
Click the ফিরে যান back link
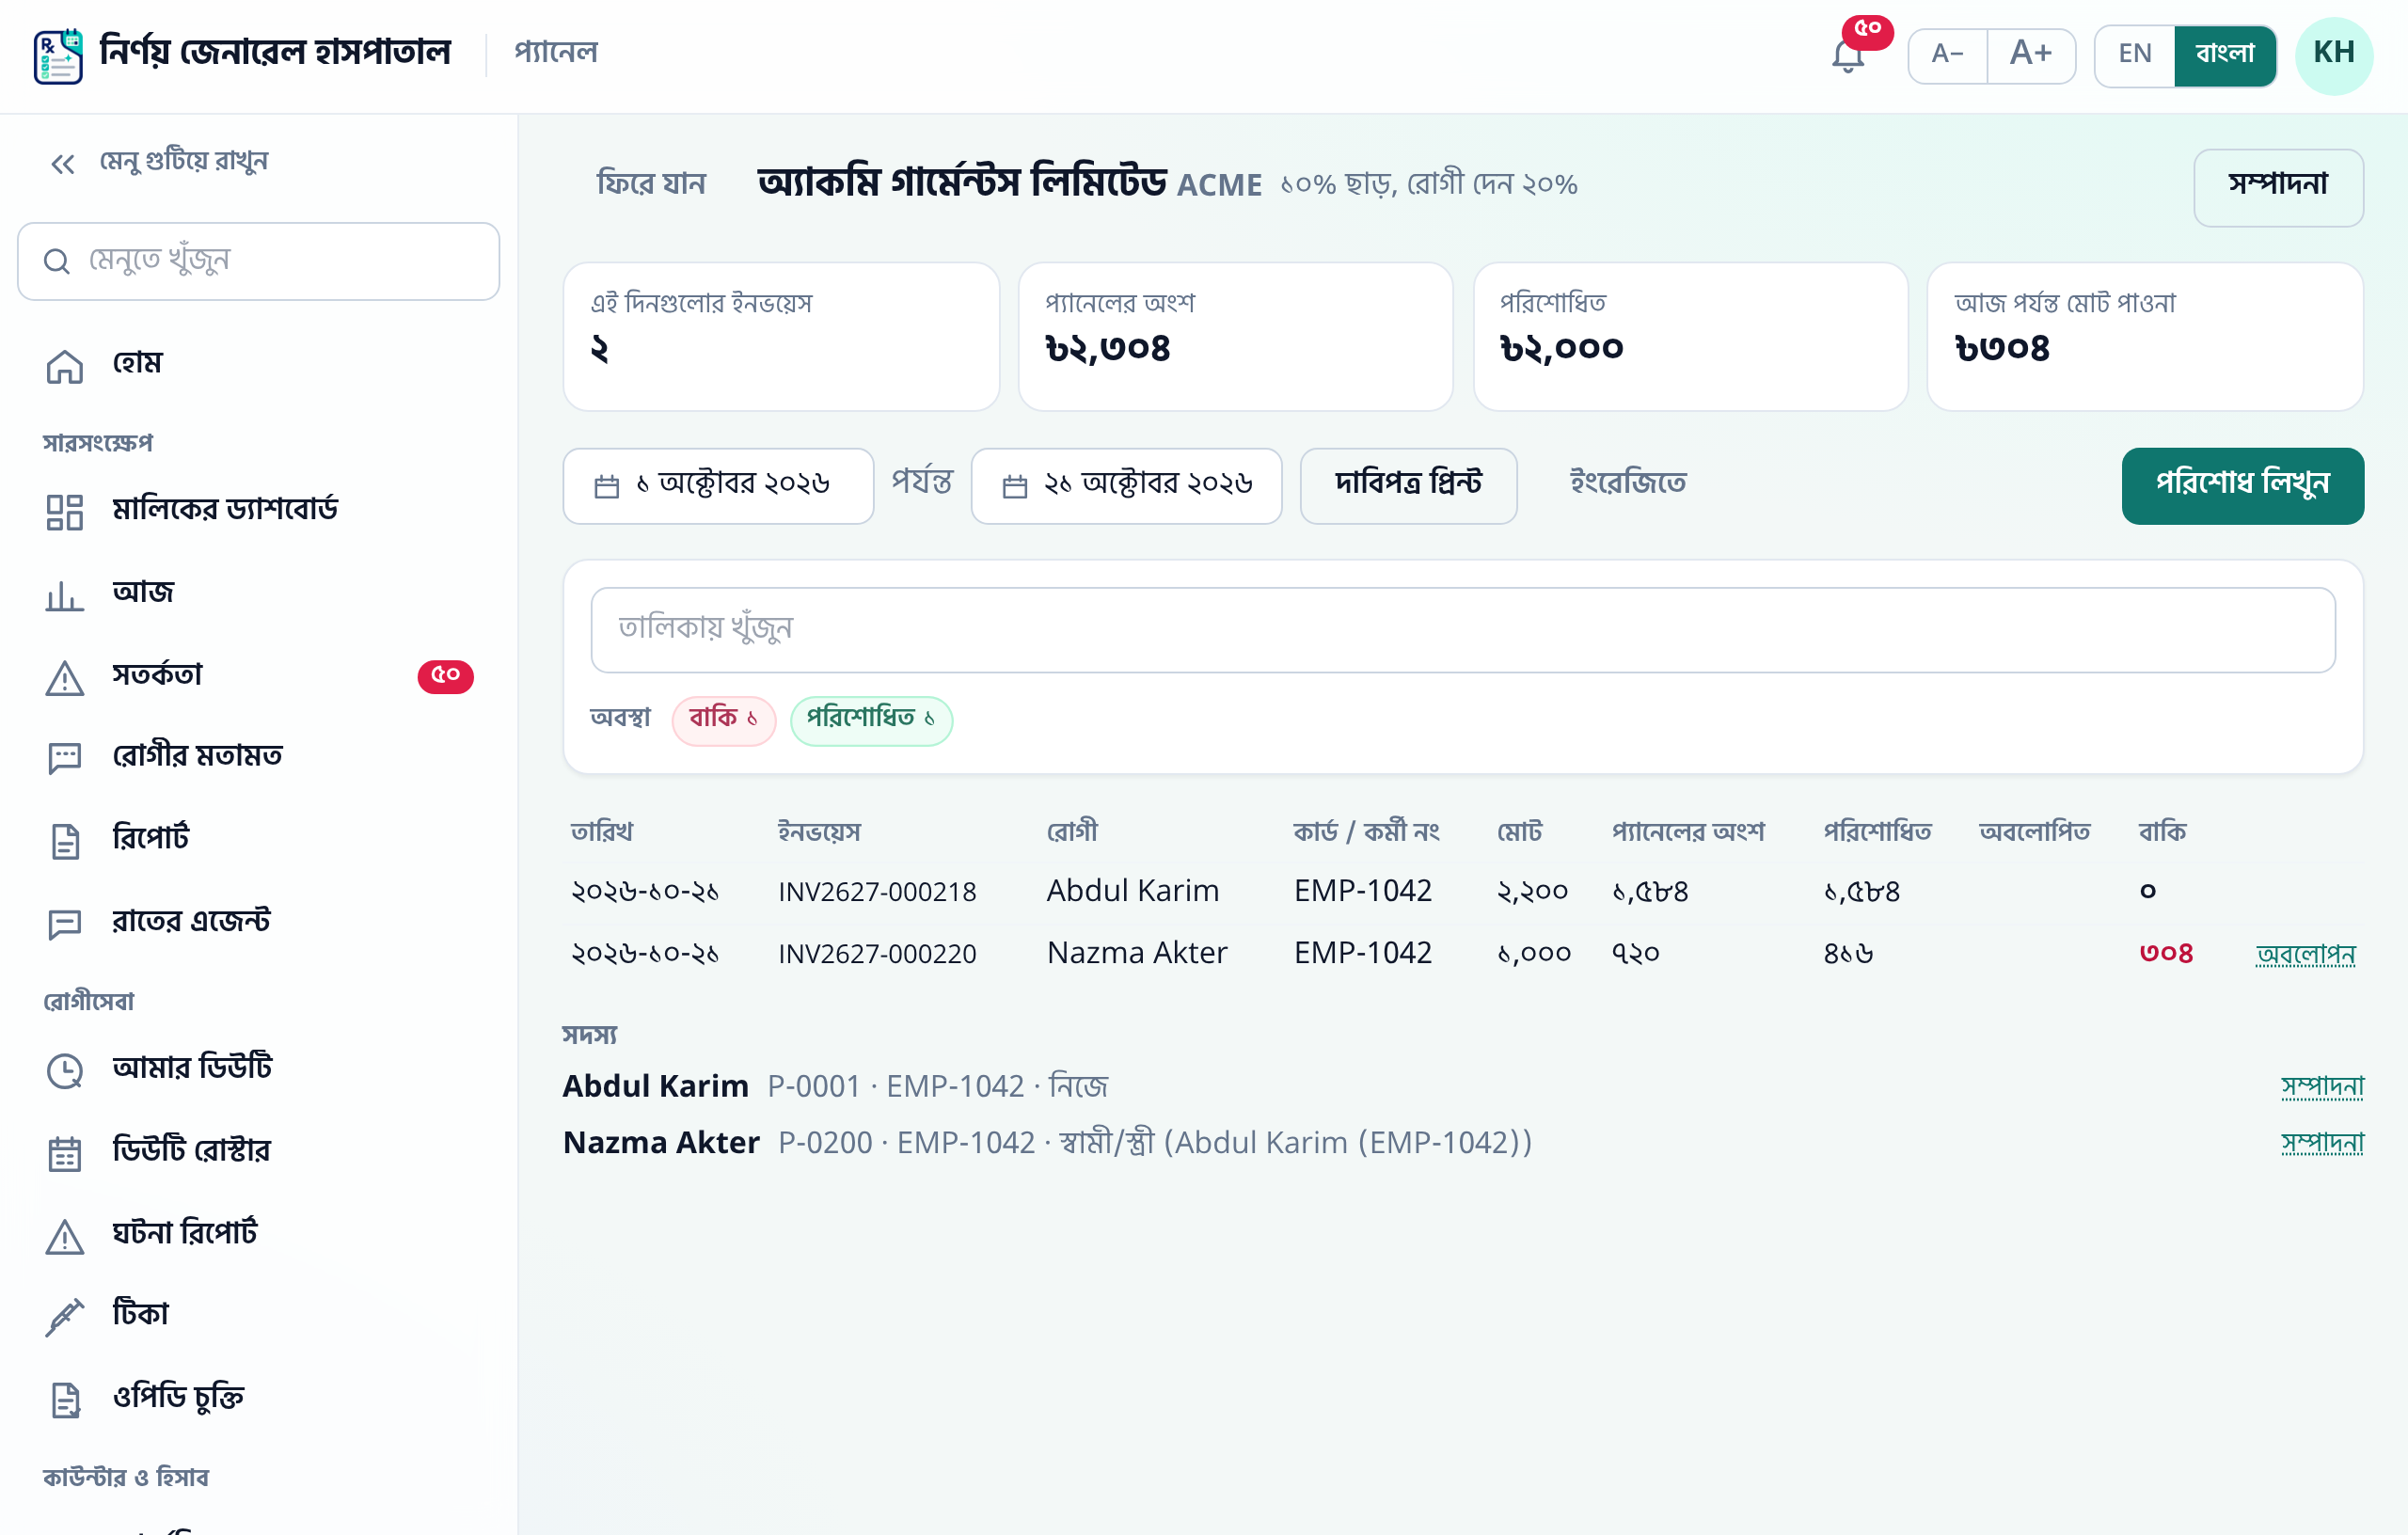click(651, 185)
